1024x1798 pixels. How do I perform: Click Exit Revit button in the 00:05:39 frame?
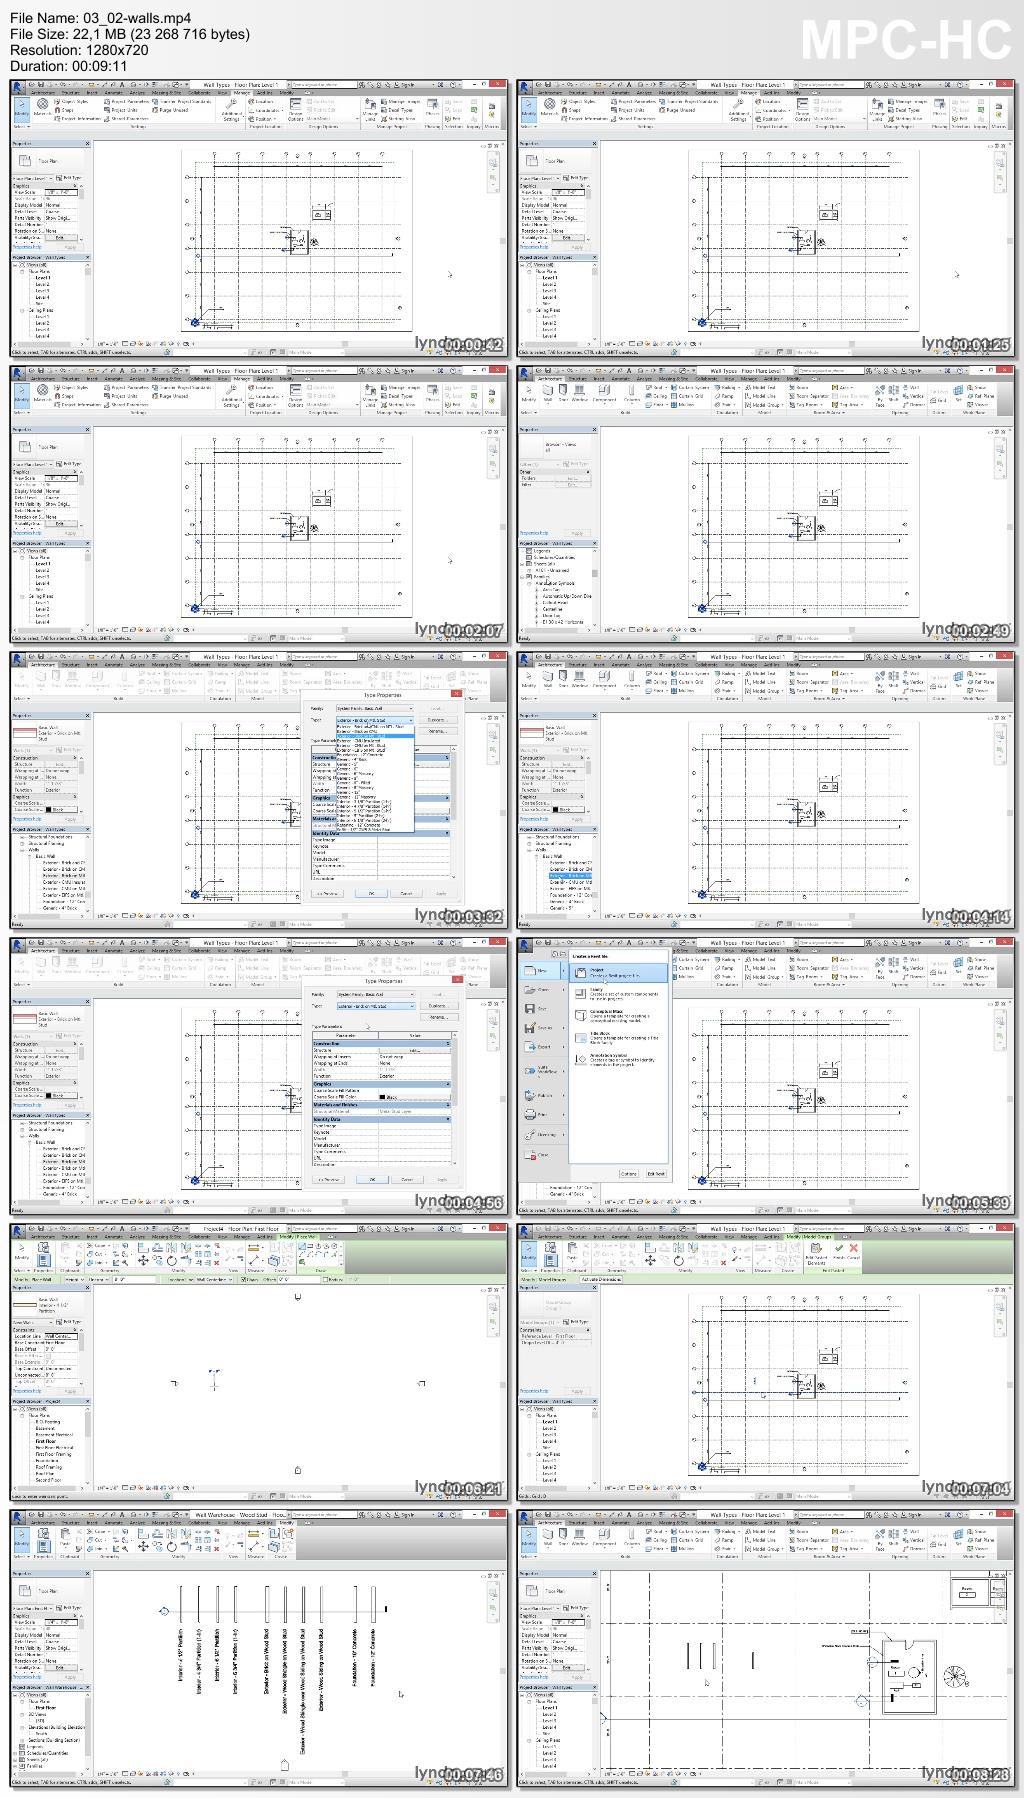point(656,1173)
